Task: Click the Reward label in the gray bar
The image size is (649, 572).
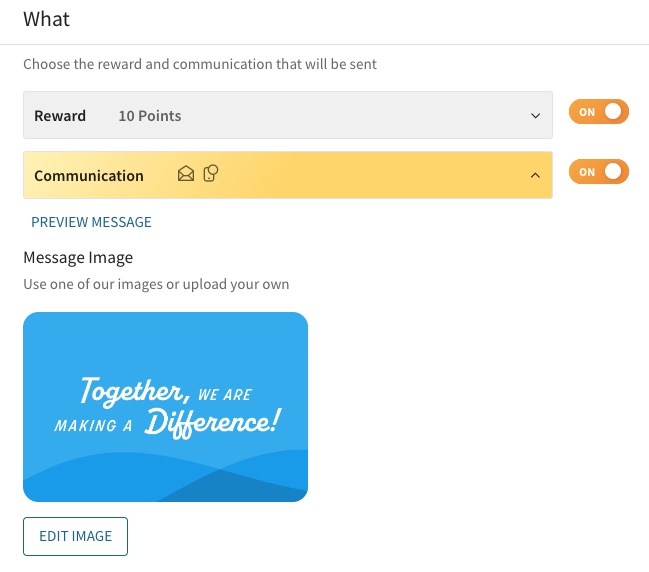Action: (60, 116)
